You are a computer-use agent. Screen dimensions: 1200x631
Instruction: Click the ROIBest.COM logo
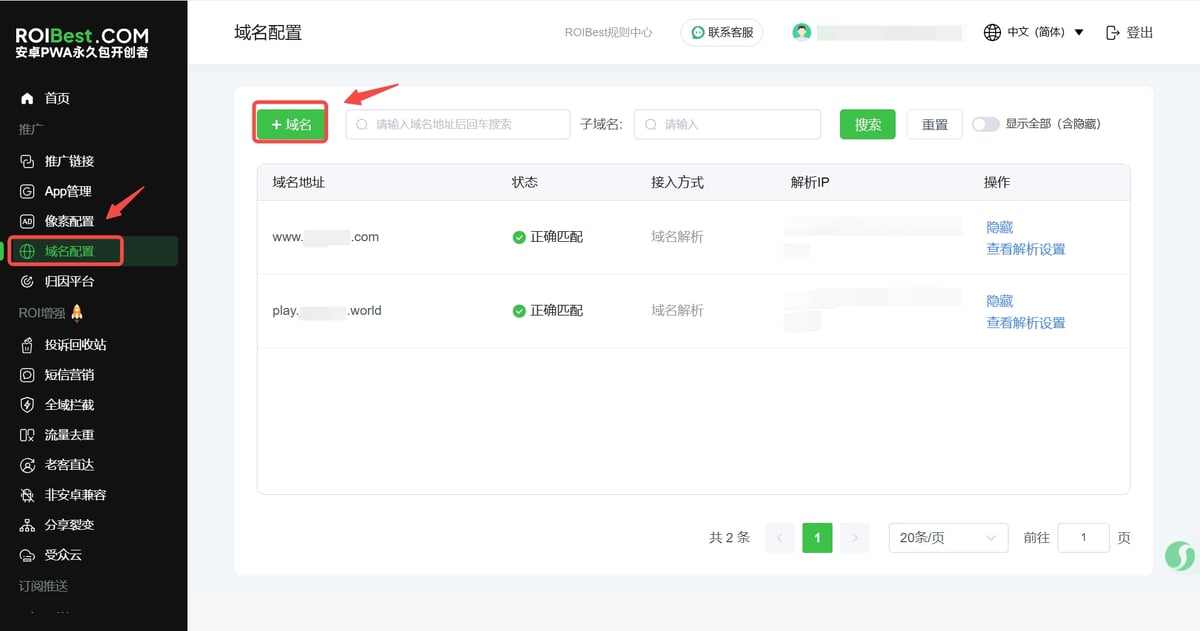click(x=82, y=43)
